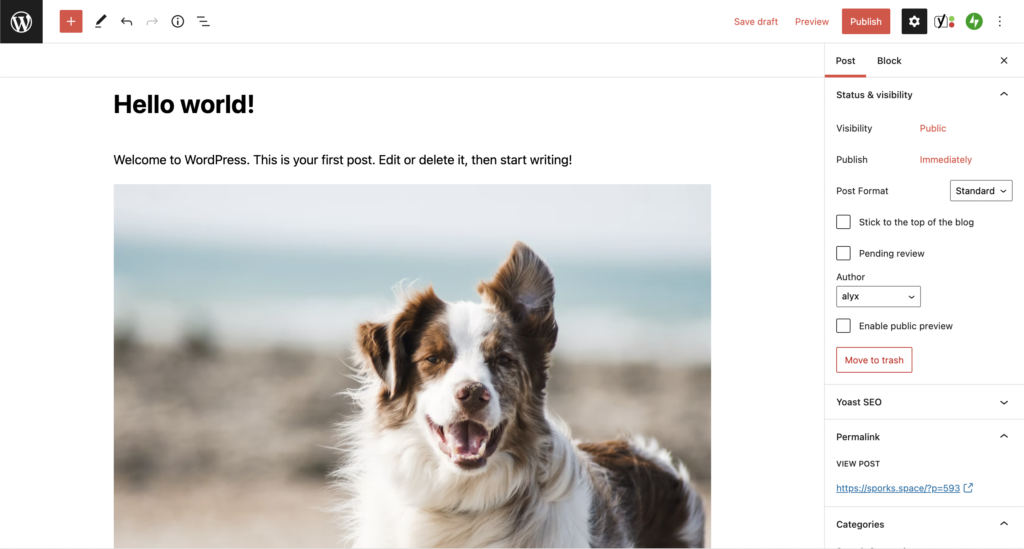Select the pencil Tools icon

click(101, 22)
